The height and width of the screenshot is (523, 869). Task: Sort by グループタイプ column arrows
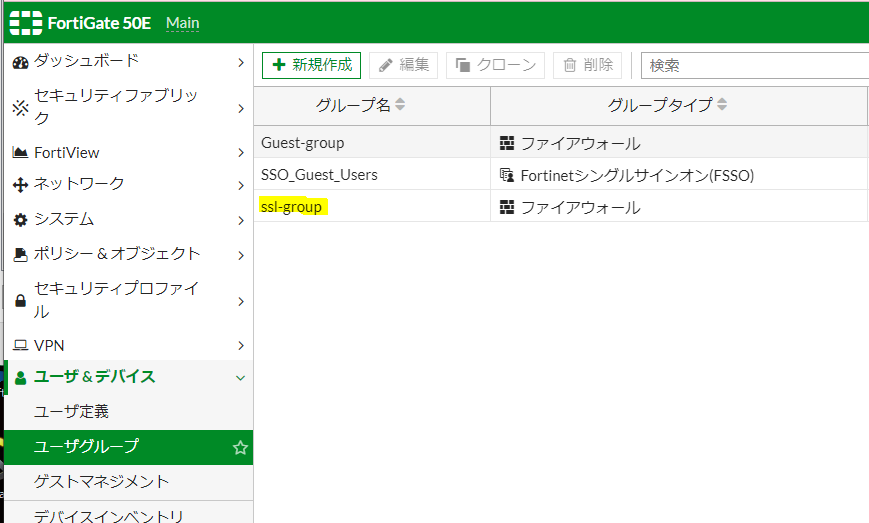(722, 104)
